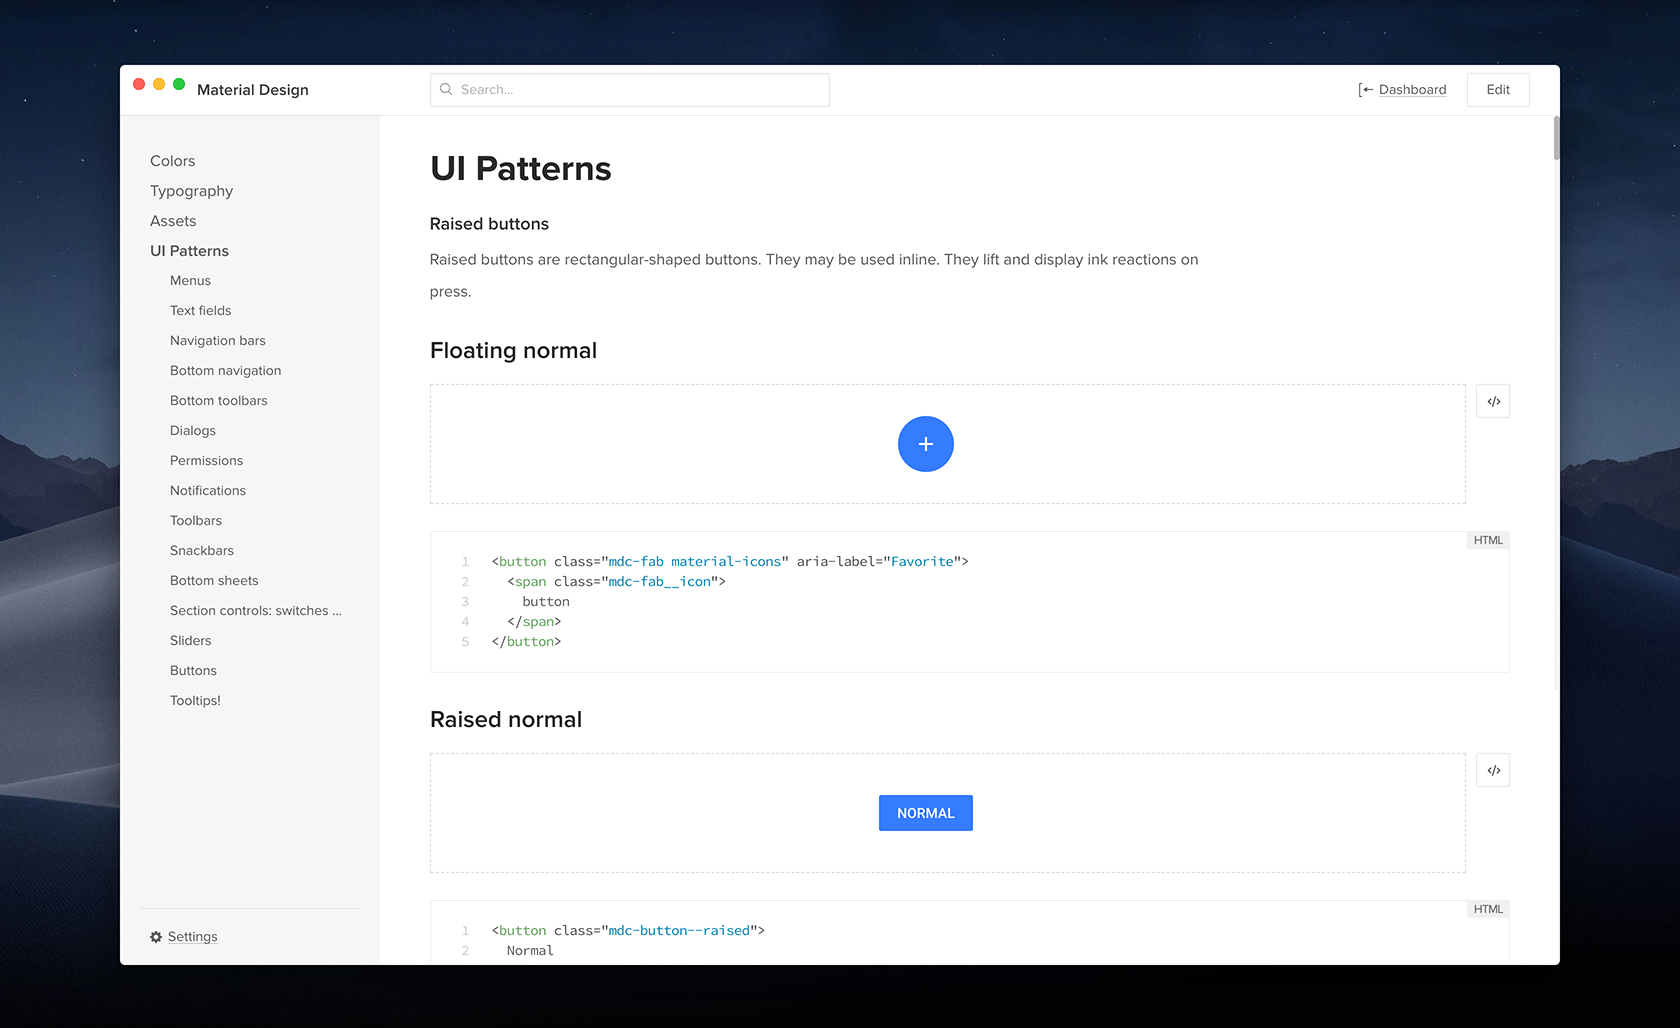
Task: Open the Colors section in sidebar
Action: click(x=172, y=161)
